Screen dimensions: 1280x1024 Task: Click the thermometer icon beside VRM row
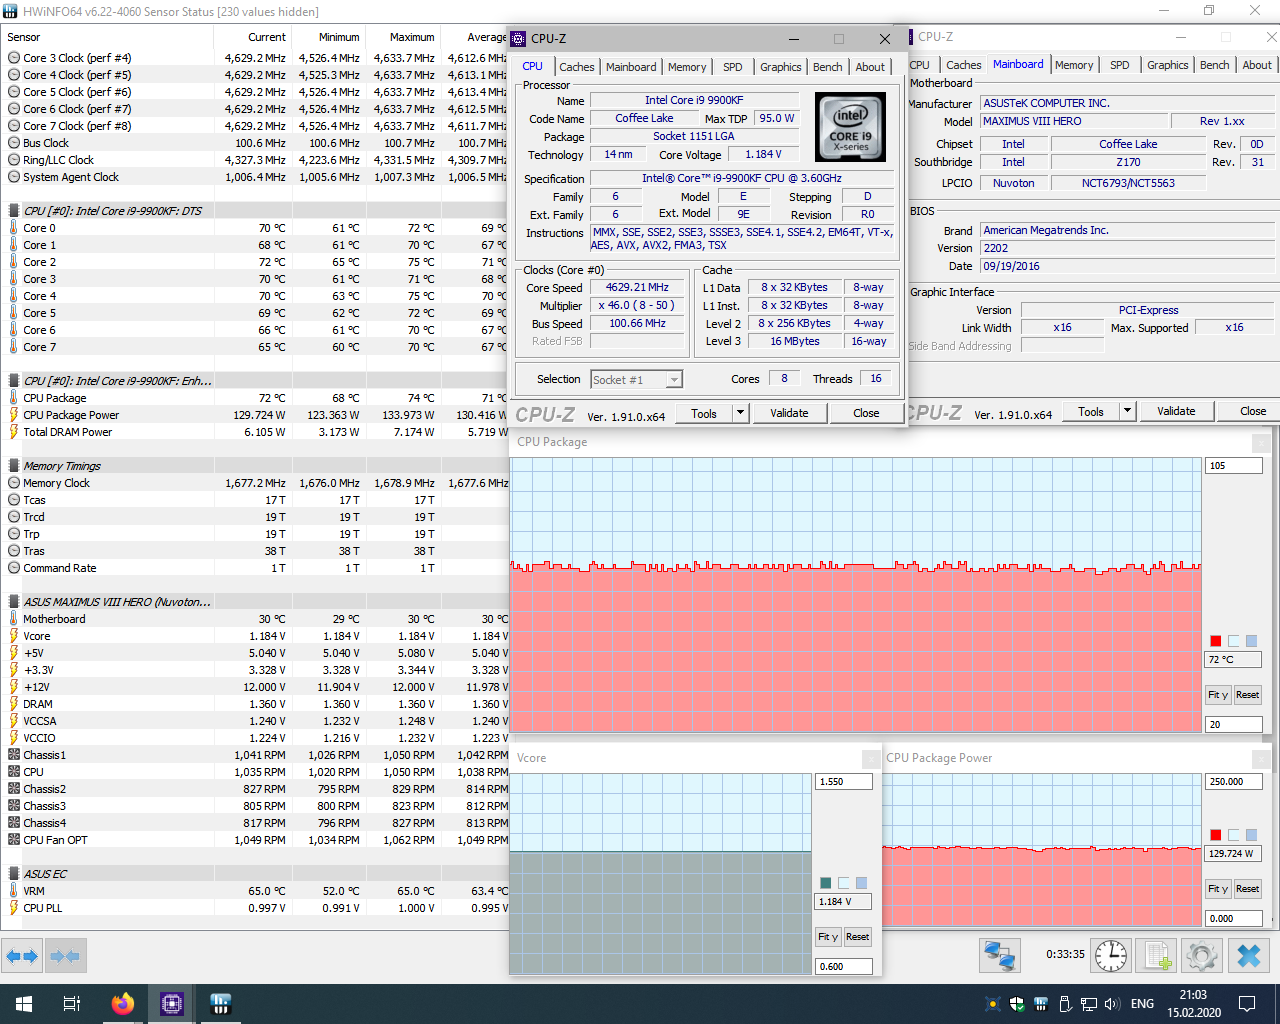pos(14,891)
